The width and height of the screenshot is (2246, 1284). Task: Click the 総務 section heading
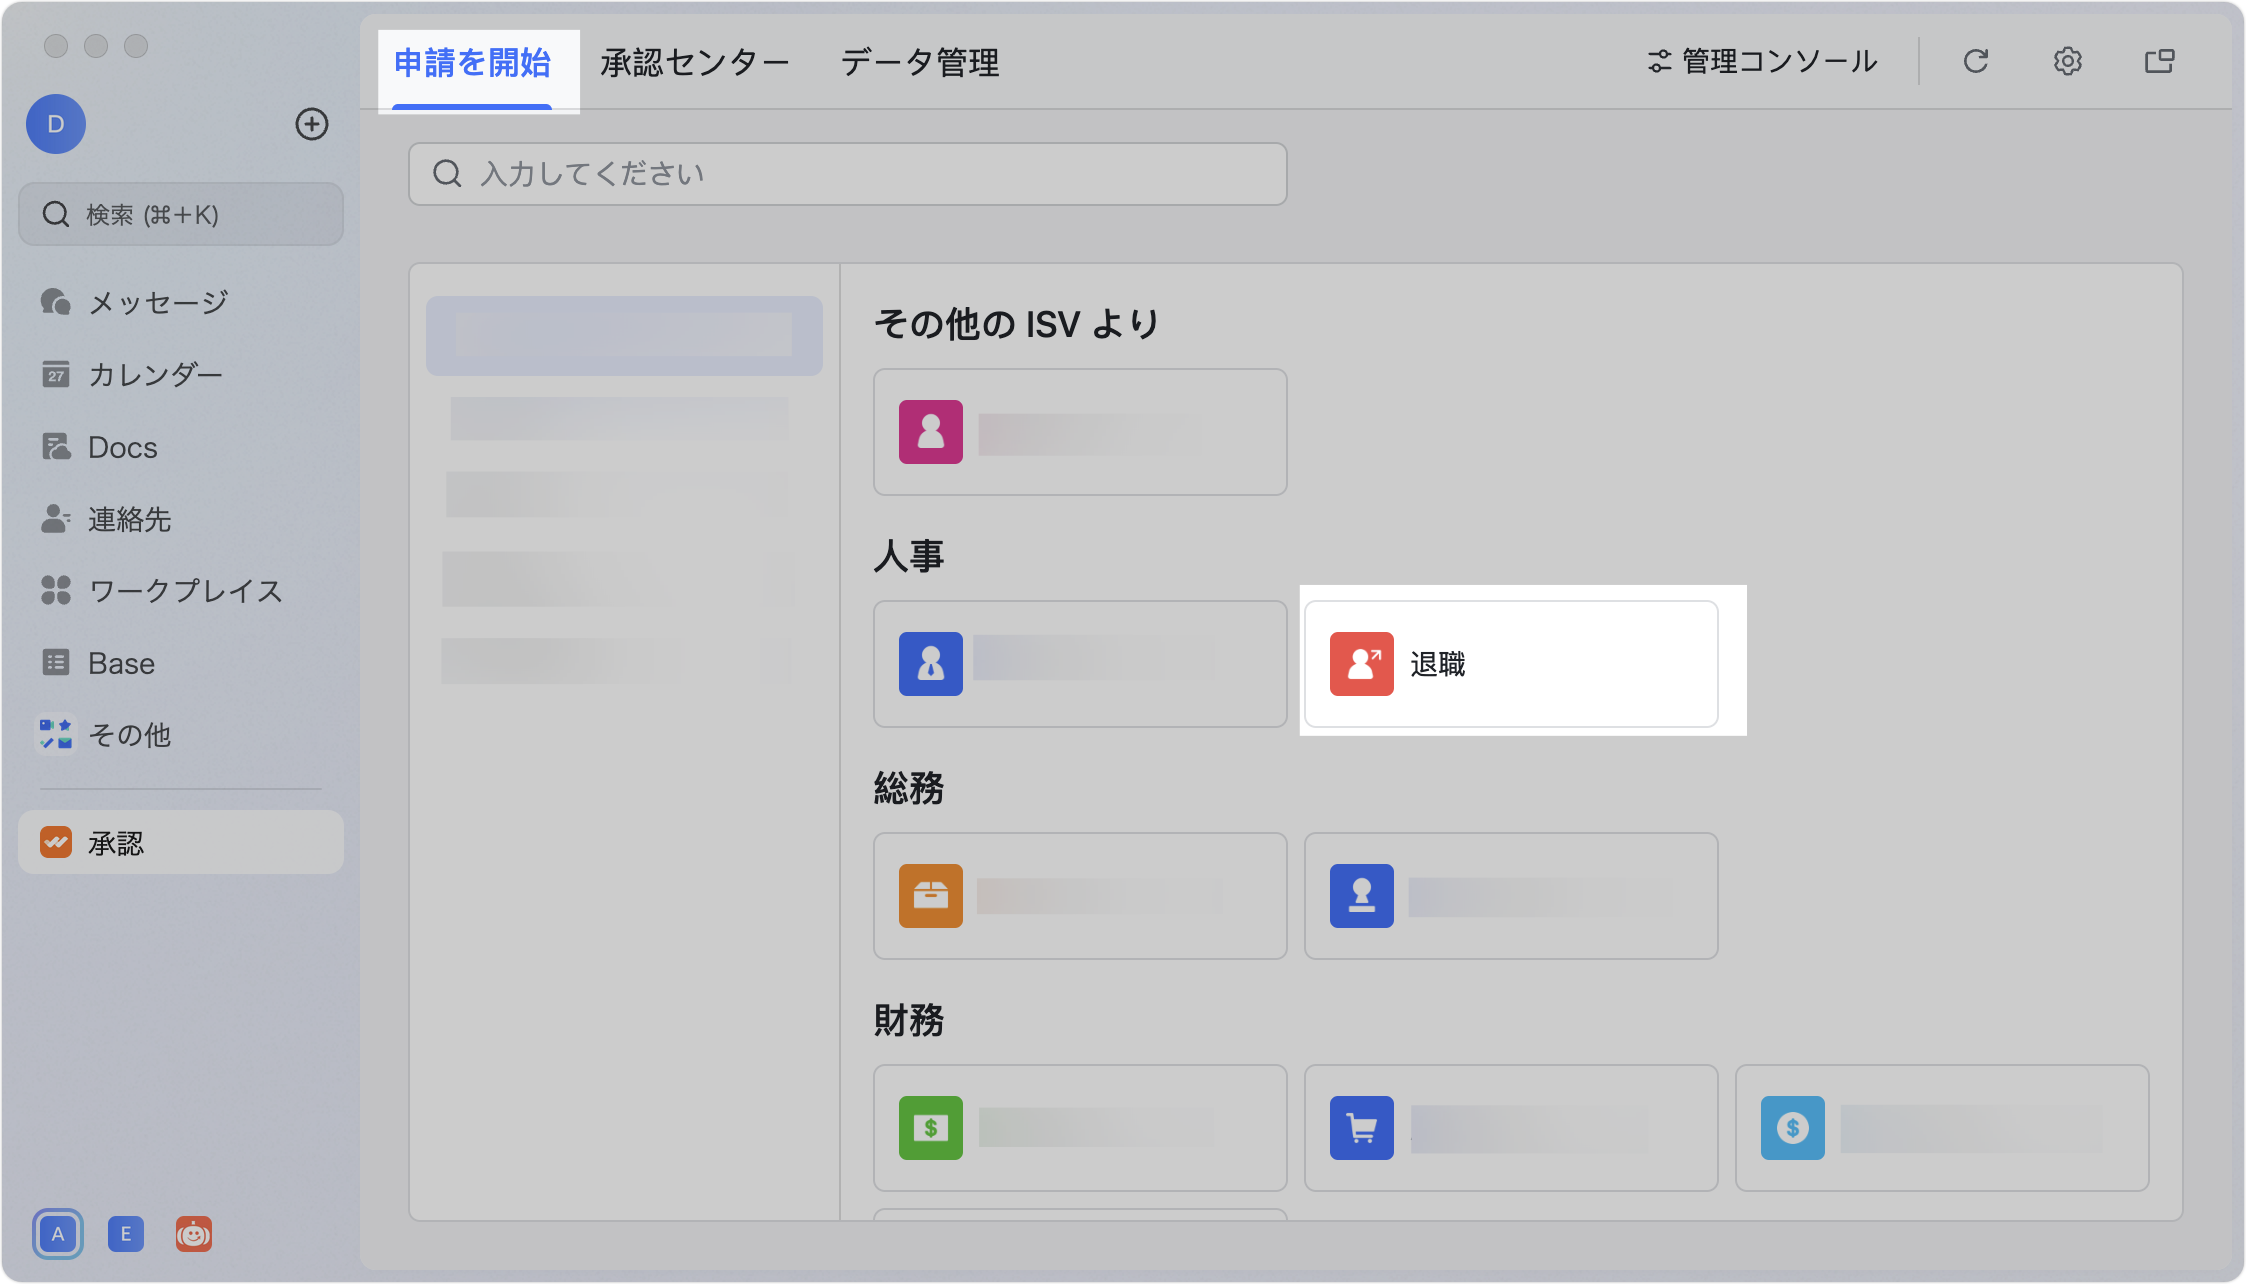click(909, 788)
